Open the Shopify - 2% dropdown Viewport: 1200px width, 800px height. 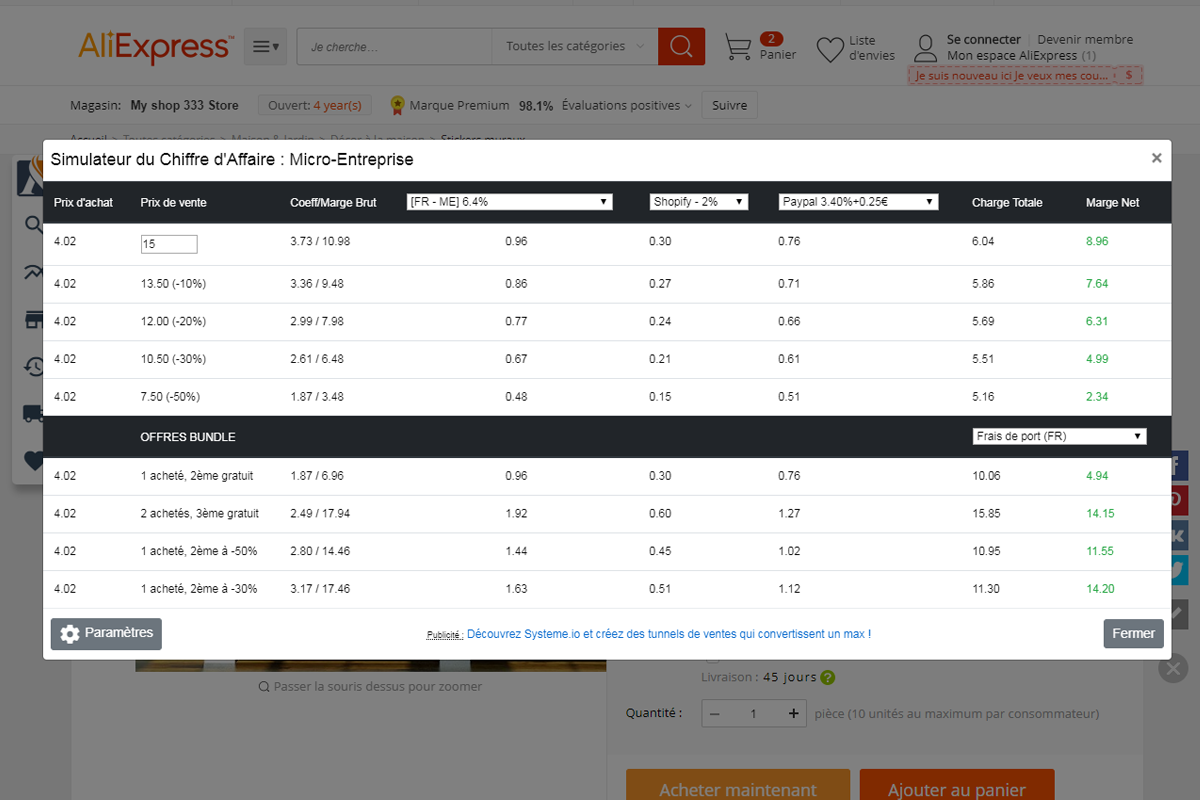(699, 202)
